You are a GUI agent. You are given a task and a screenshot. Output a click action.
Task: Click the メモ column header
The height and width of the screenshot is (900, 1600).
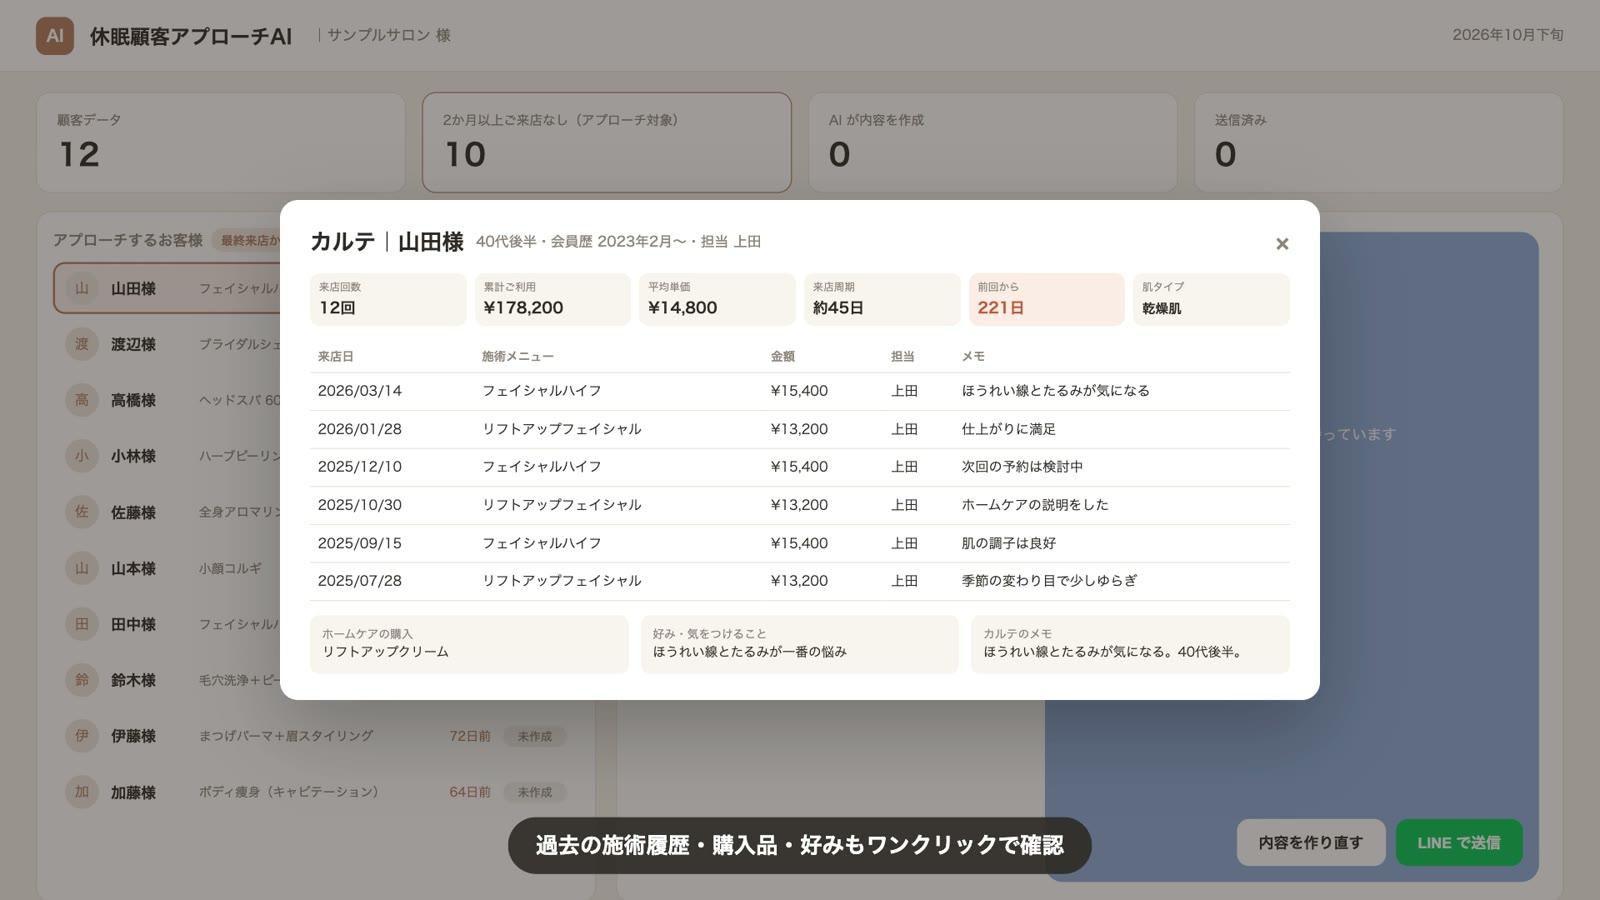[973, 356]
